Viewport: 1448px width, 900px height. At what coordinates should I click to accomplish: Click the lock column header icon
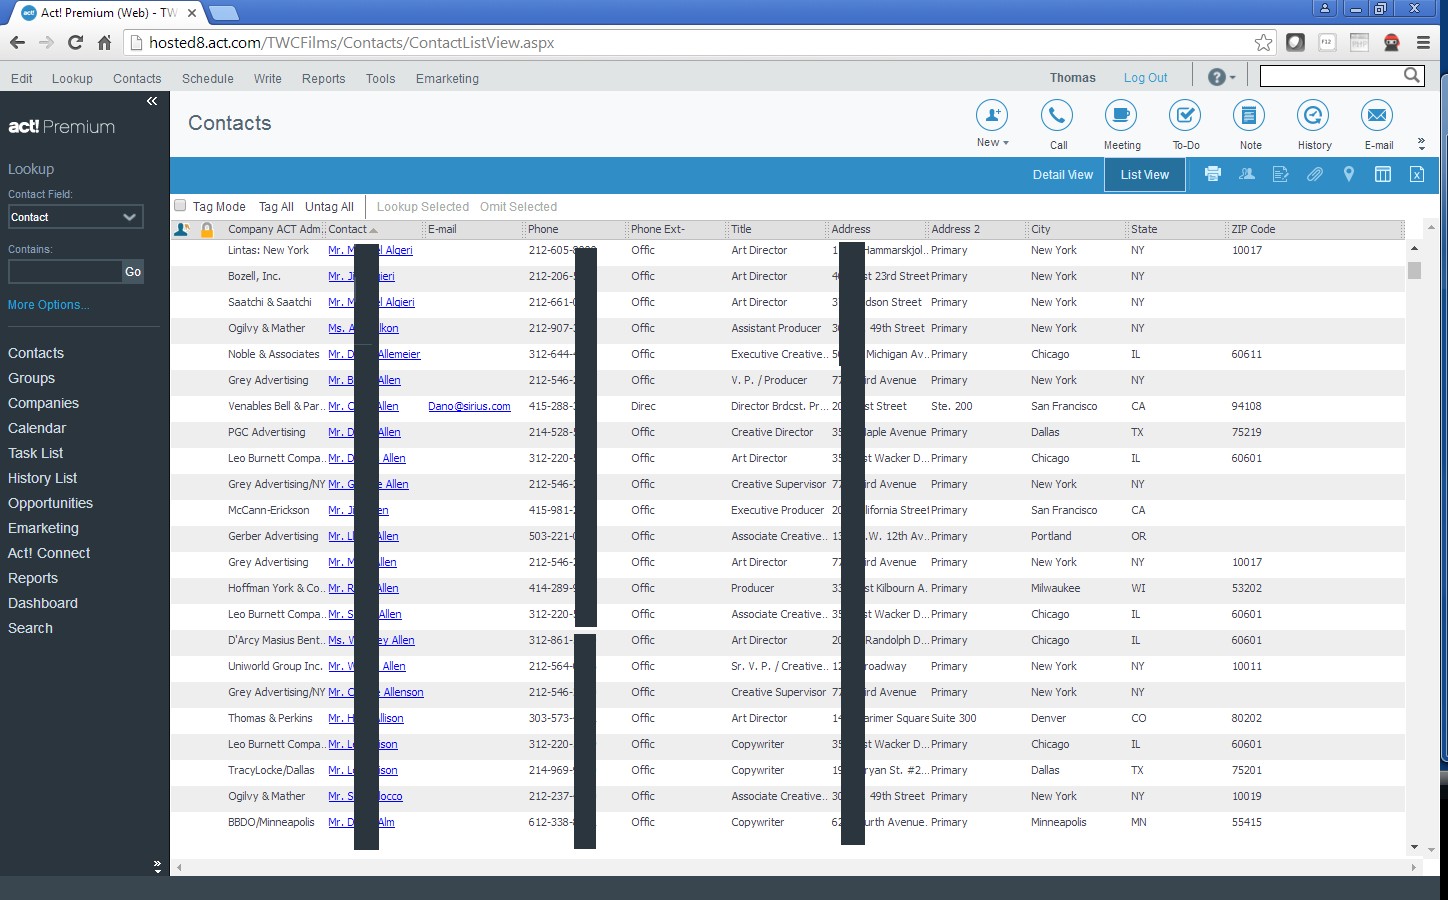pyautogui.click(x=207, y=230)
